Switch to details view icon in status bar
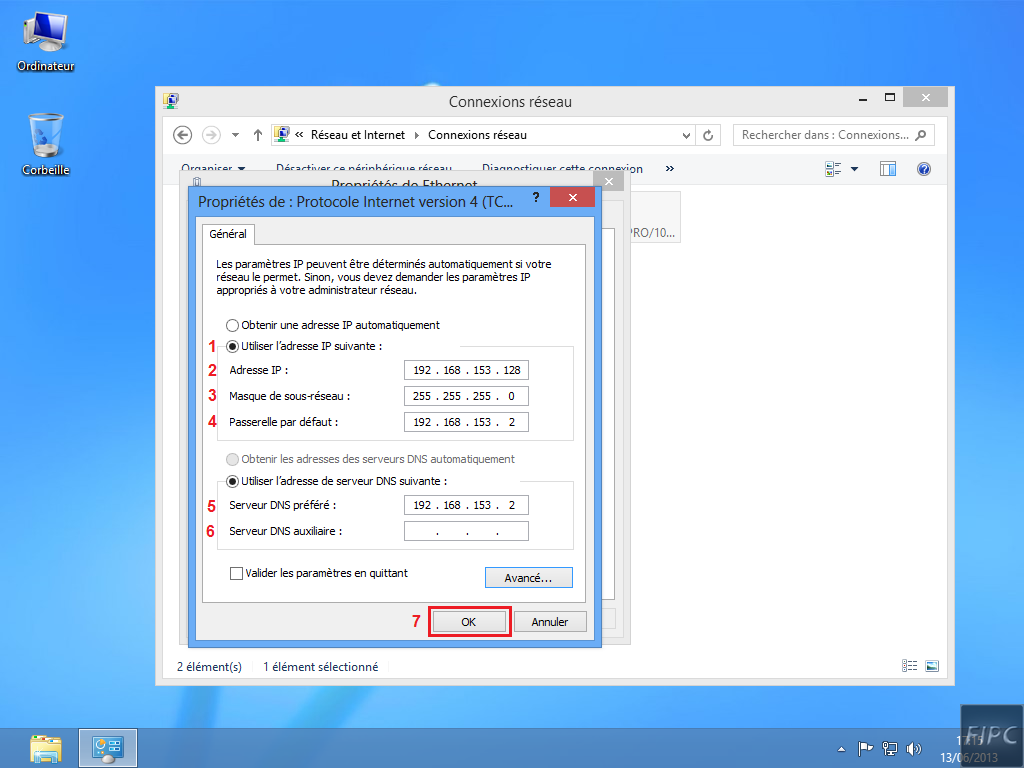This screenshot has height=768, width=1024. tap(909, 666)
